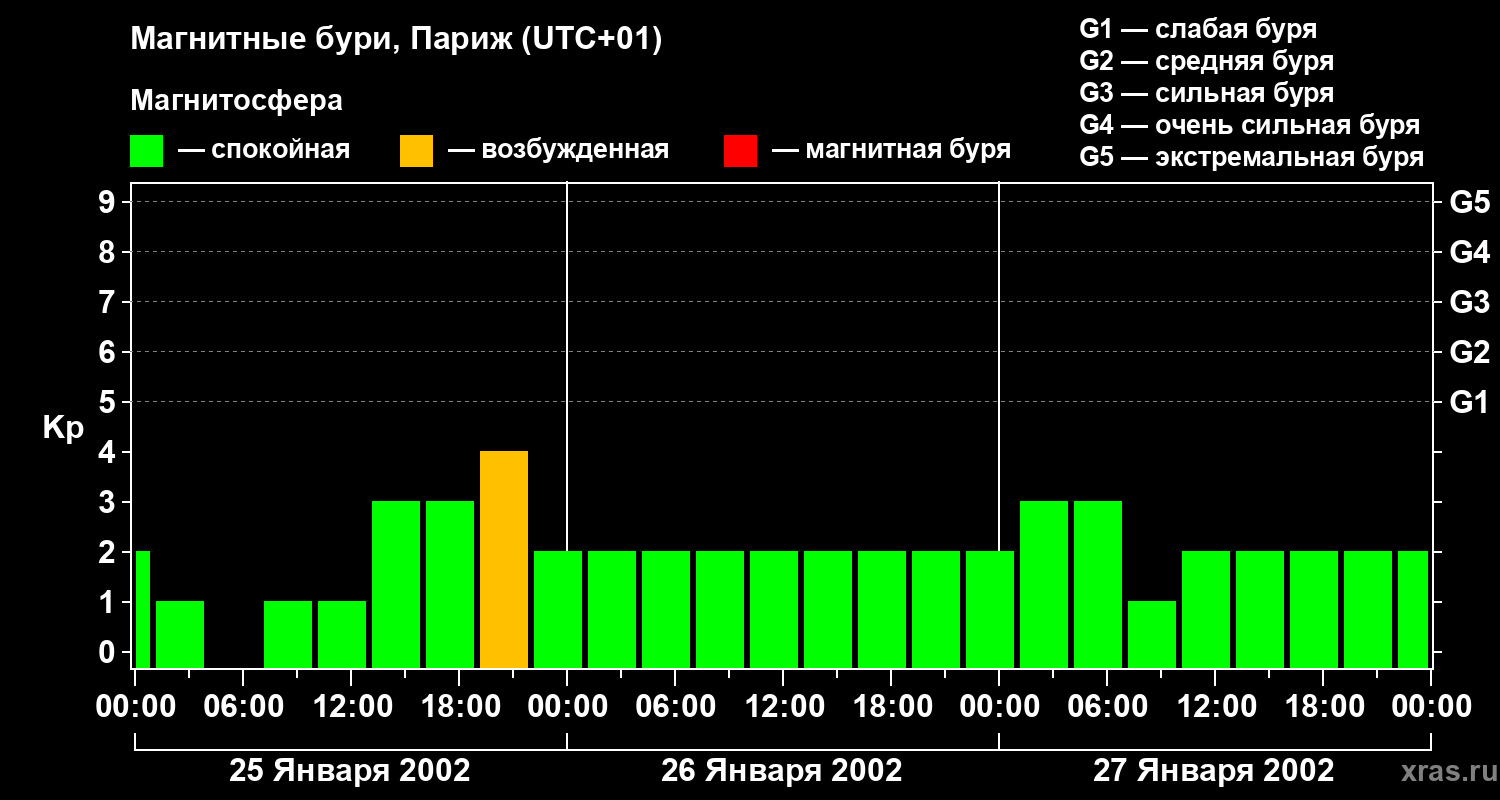
Task: Click the G3 label on the right axis
Action: pyautogui.click(x=1469, y=302)
